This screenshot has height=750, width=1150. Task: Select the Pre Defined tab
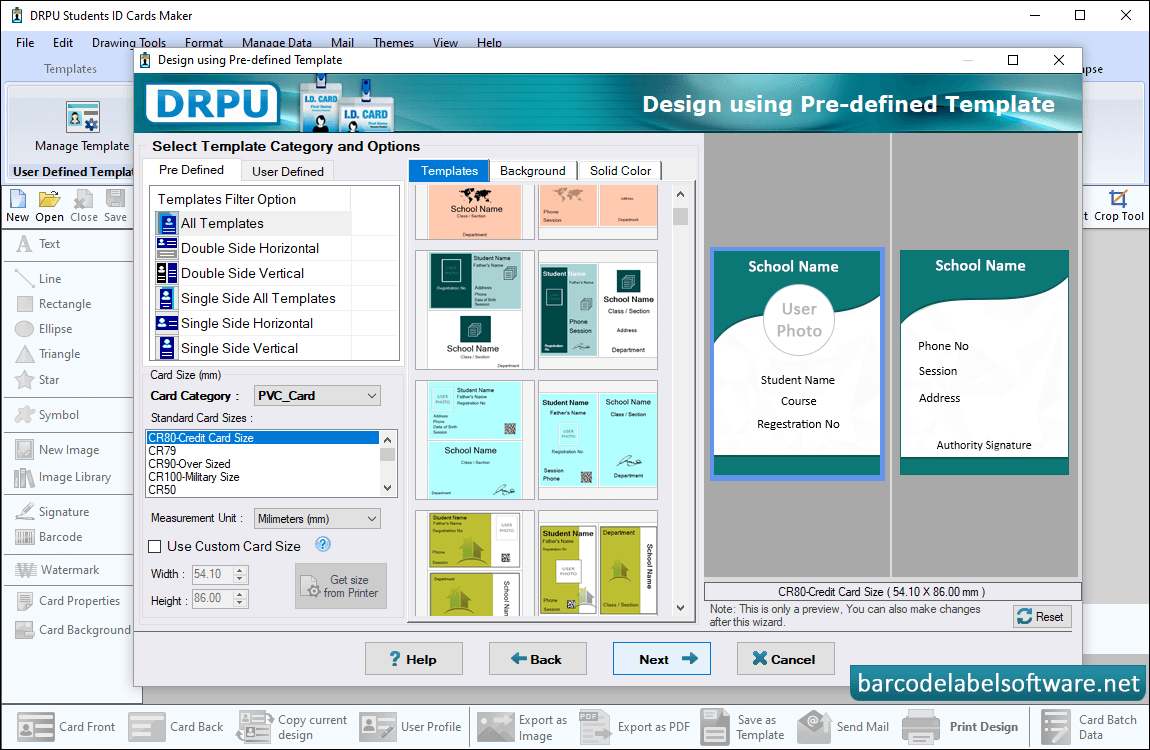[191, 170]
